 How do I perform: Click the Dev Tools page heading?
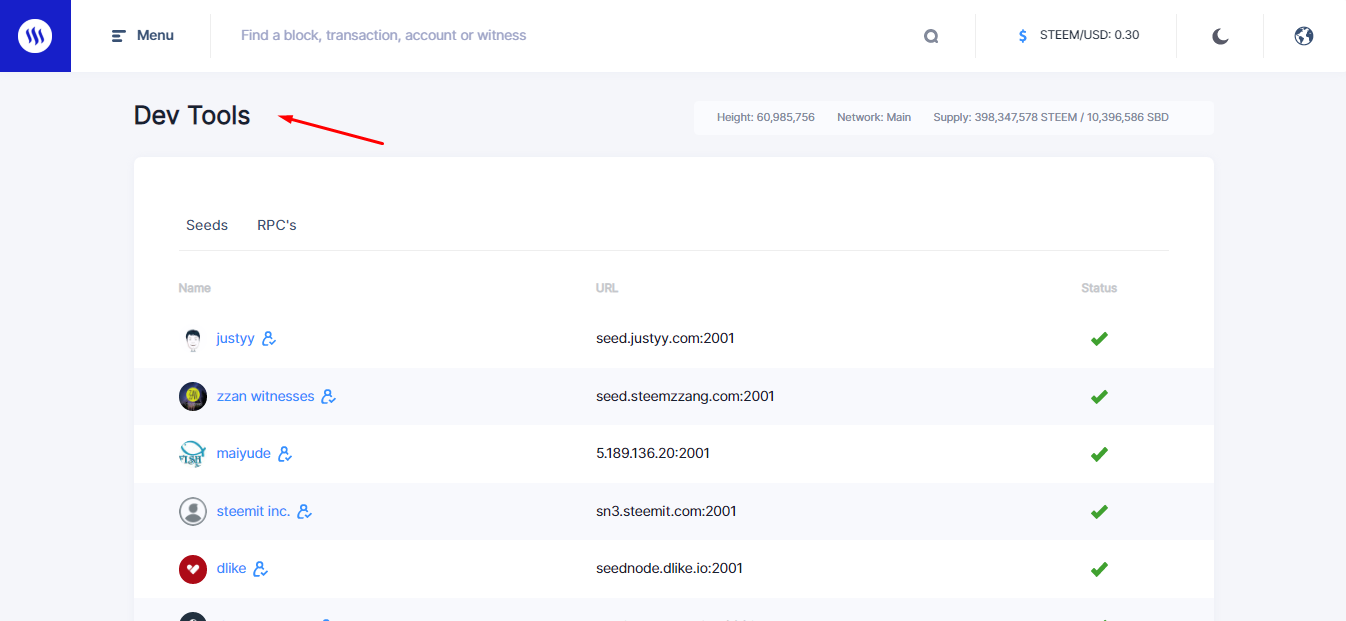tap(192, 116)
